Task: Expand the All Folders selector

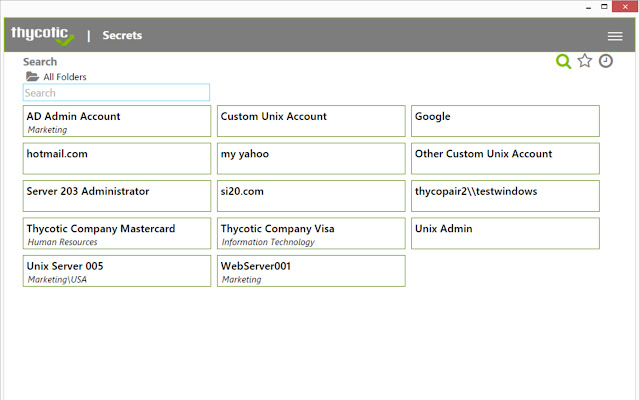Action: tap(65, 77)
